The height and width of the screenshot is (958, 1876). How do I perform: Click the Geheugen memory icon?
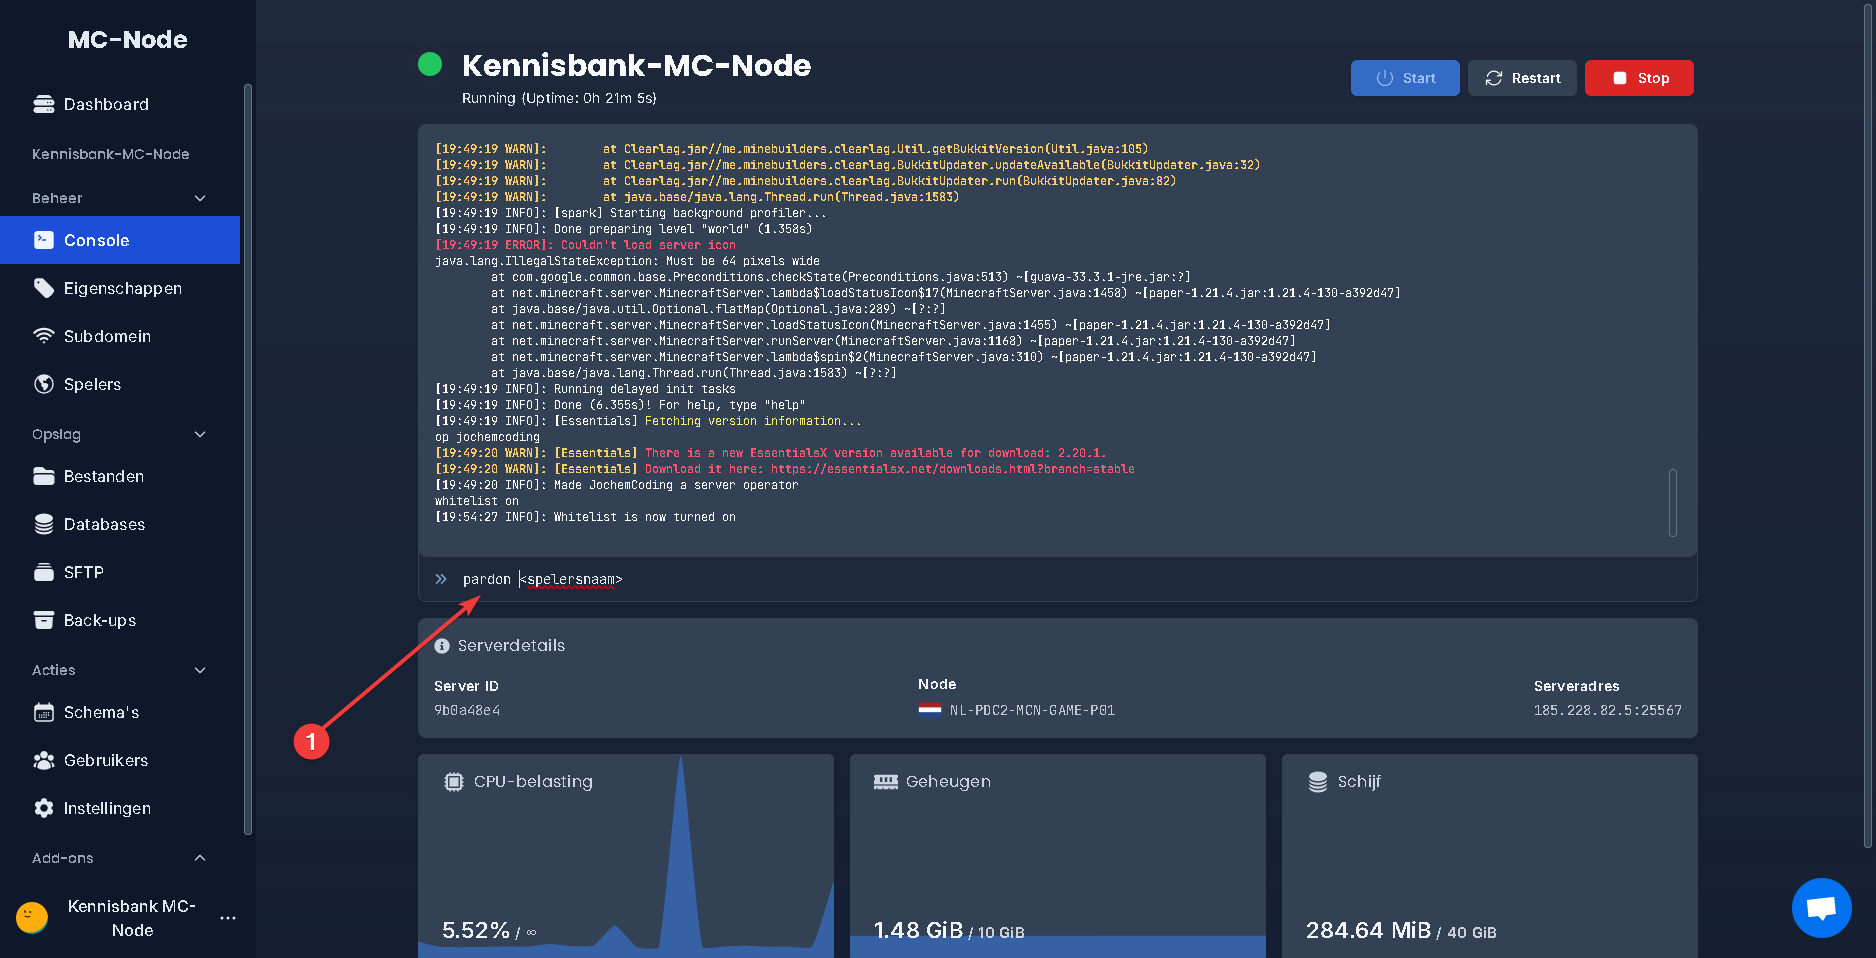click(x=886, y=782)
